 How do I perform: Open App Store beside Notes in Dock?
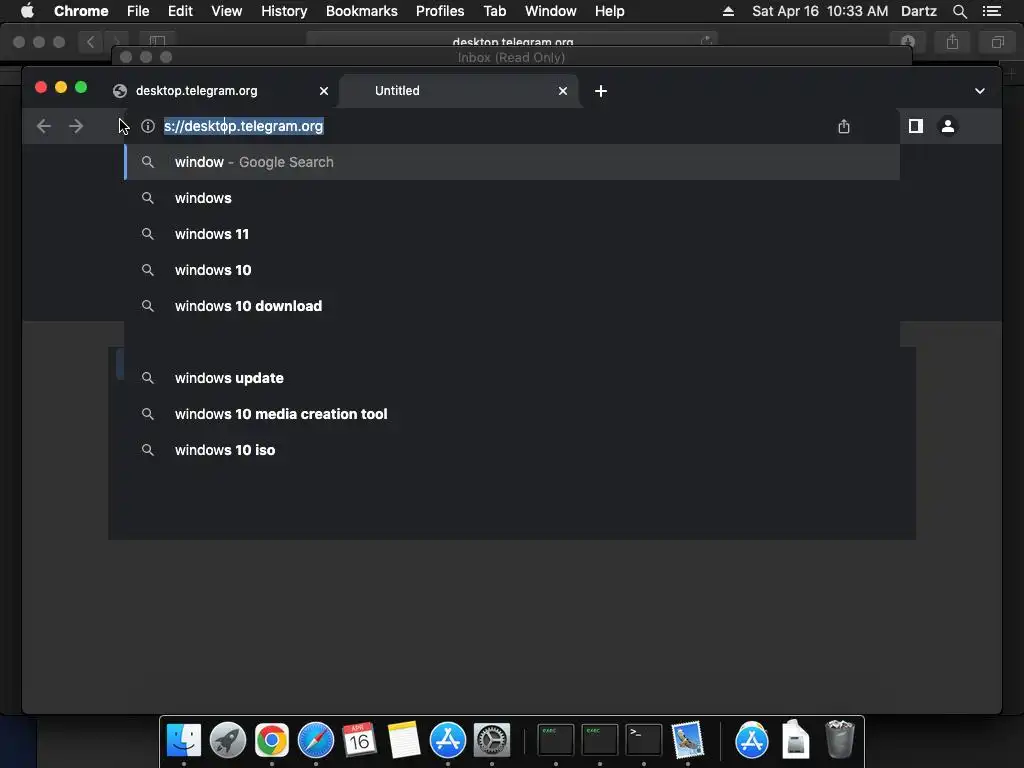click(448, 740)
